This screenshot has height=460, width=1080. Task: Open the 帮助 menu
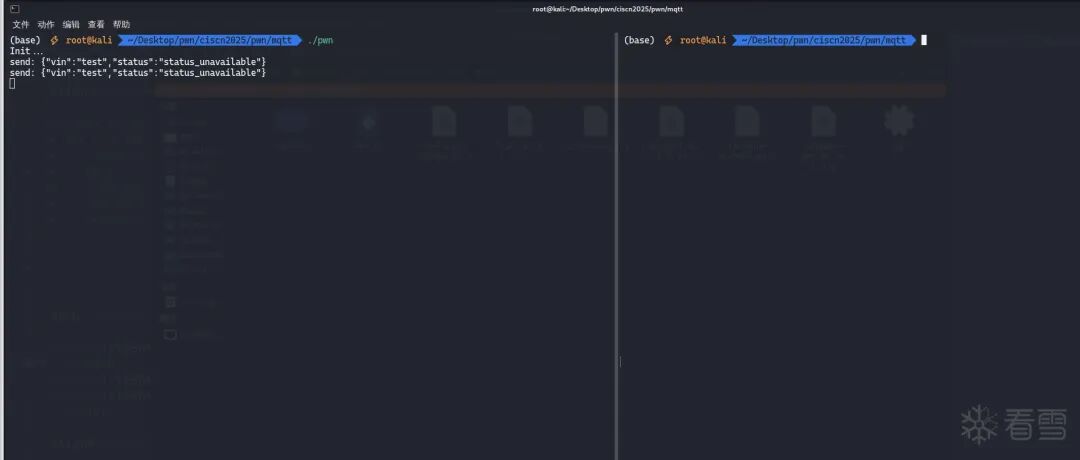pos(121,24)
